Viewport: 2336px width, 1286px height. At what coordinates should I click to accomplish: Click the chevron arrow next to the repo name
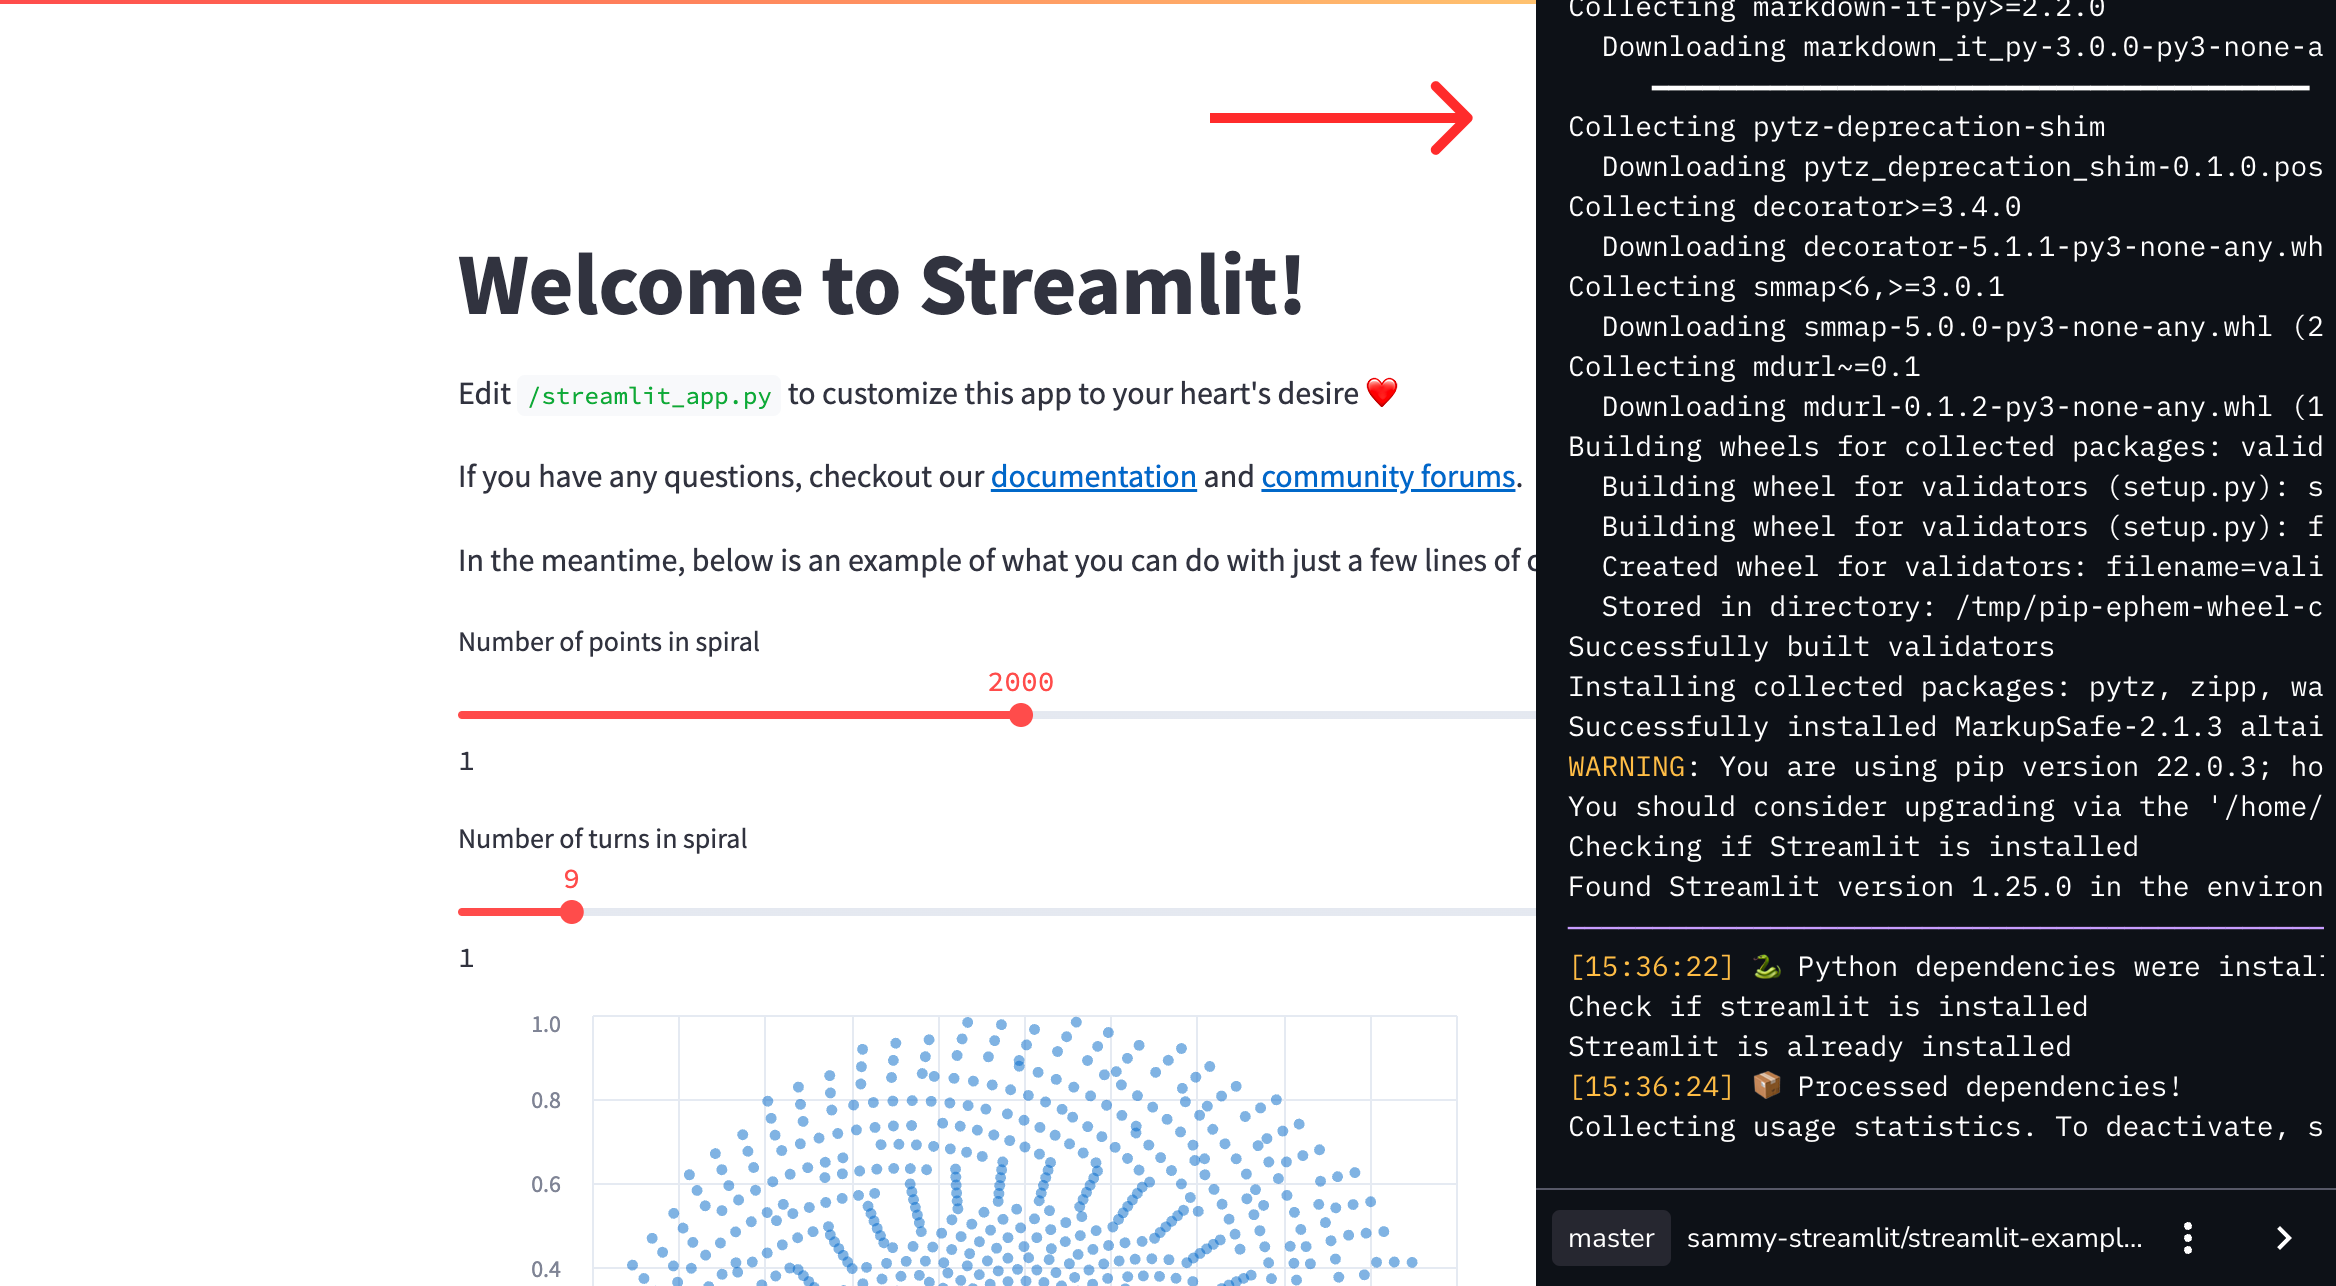click(2284, 1238)
